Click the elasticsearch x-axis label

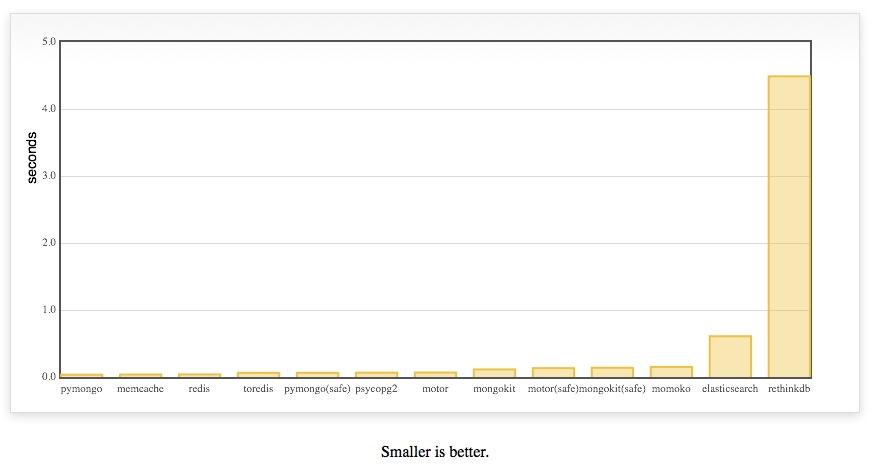(x=730, y=389)
